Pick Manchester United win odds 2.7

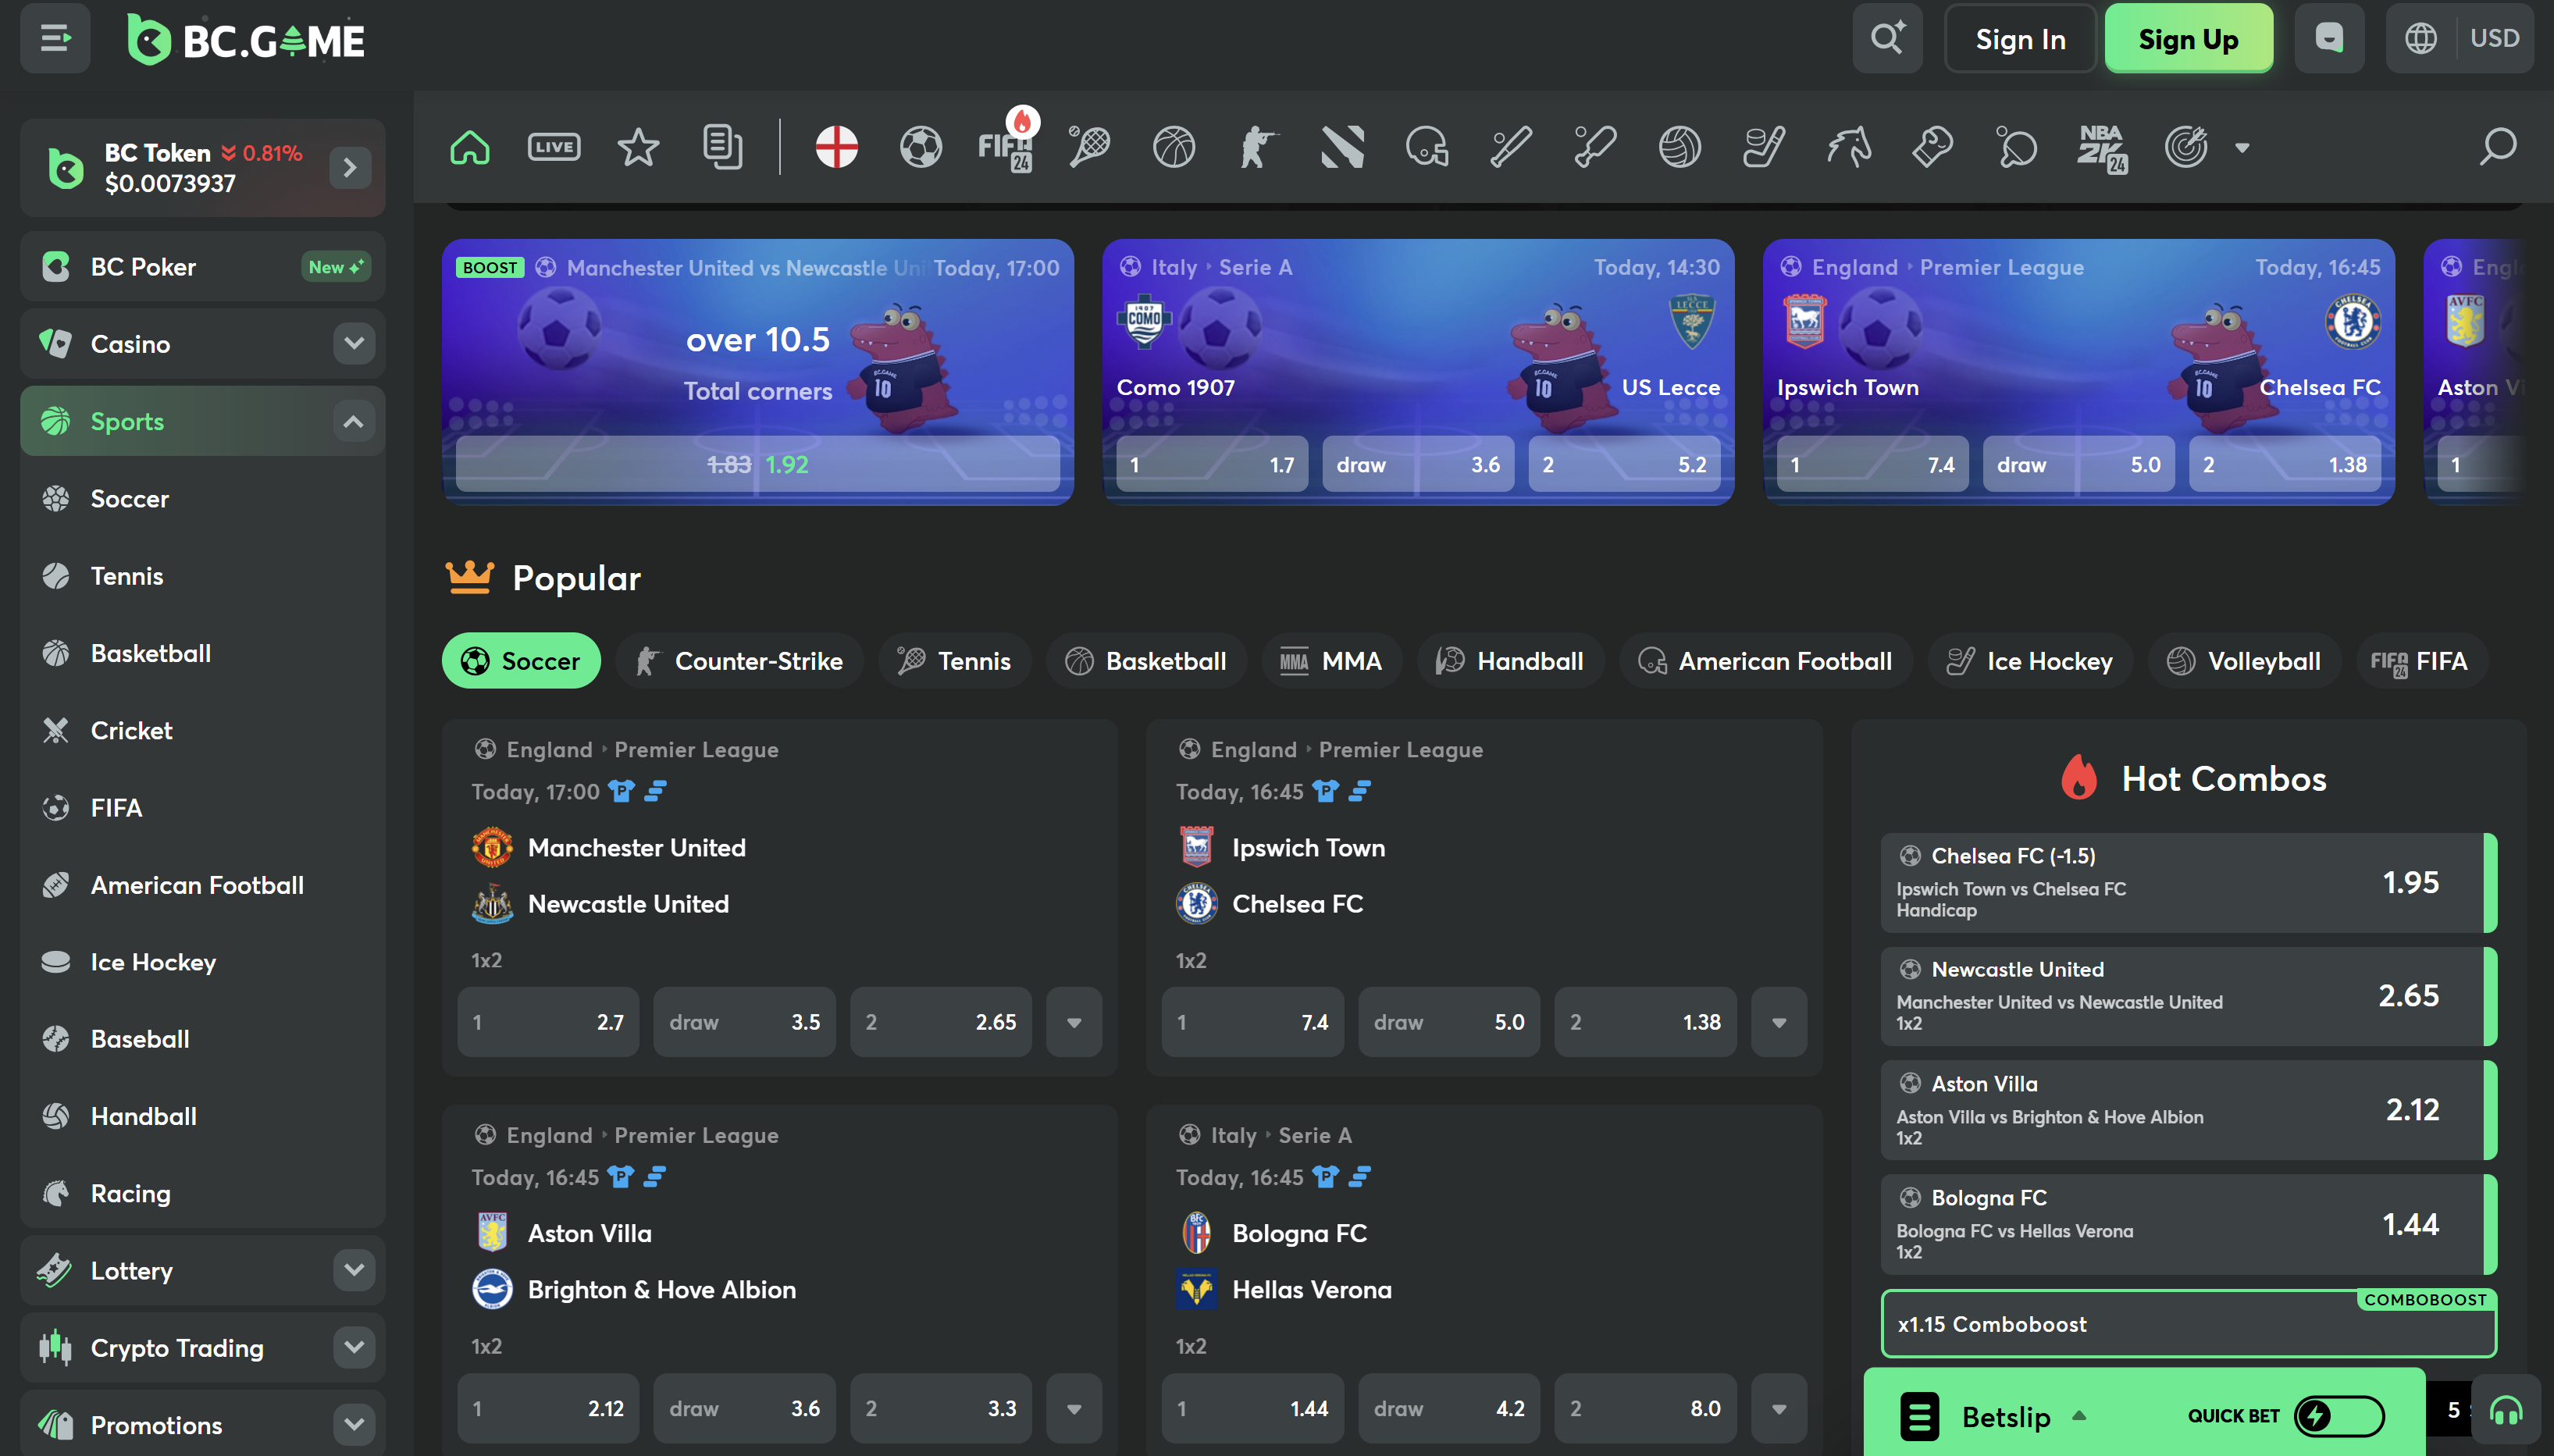point(548,1022)
